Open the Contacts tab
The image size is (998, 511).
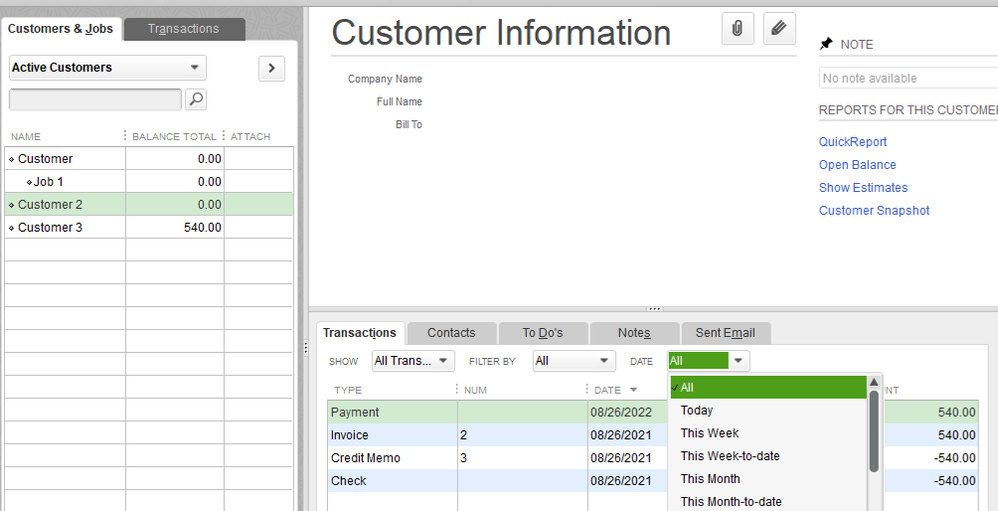point(451,333)
